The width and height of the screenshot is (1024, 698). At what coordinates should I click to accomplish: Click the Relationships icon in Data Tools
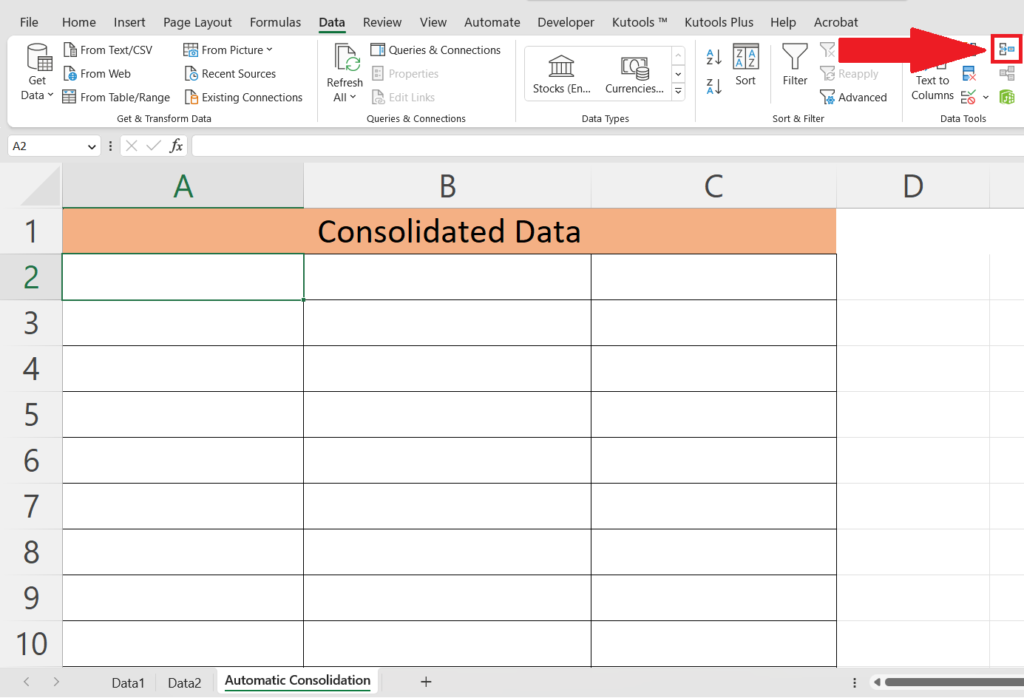coord(1006,73)
